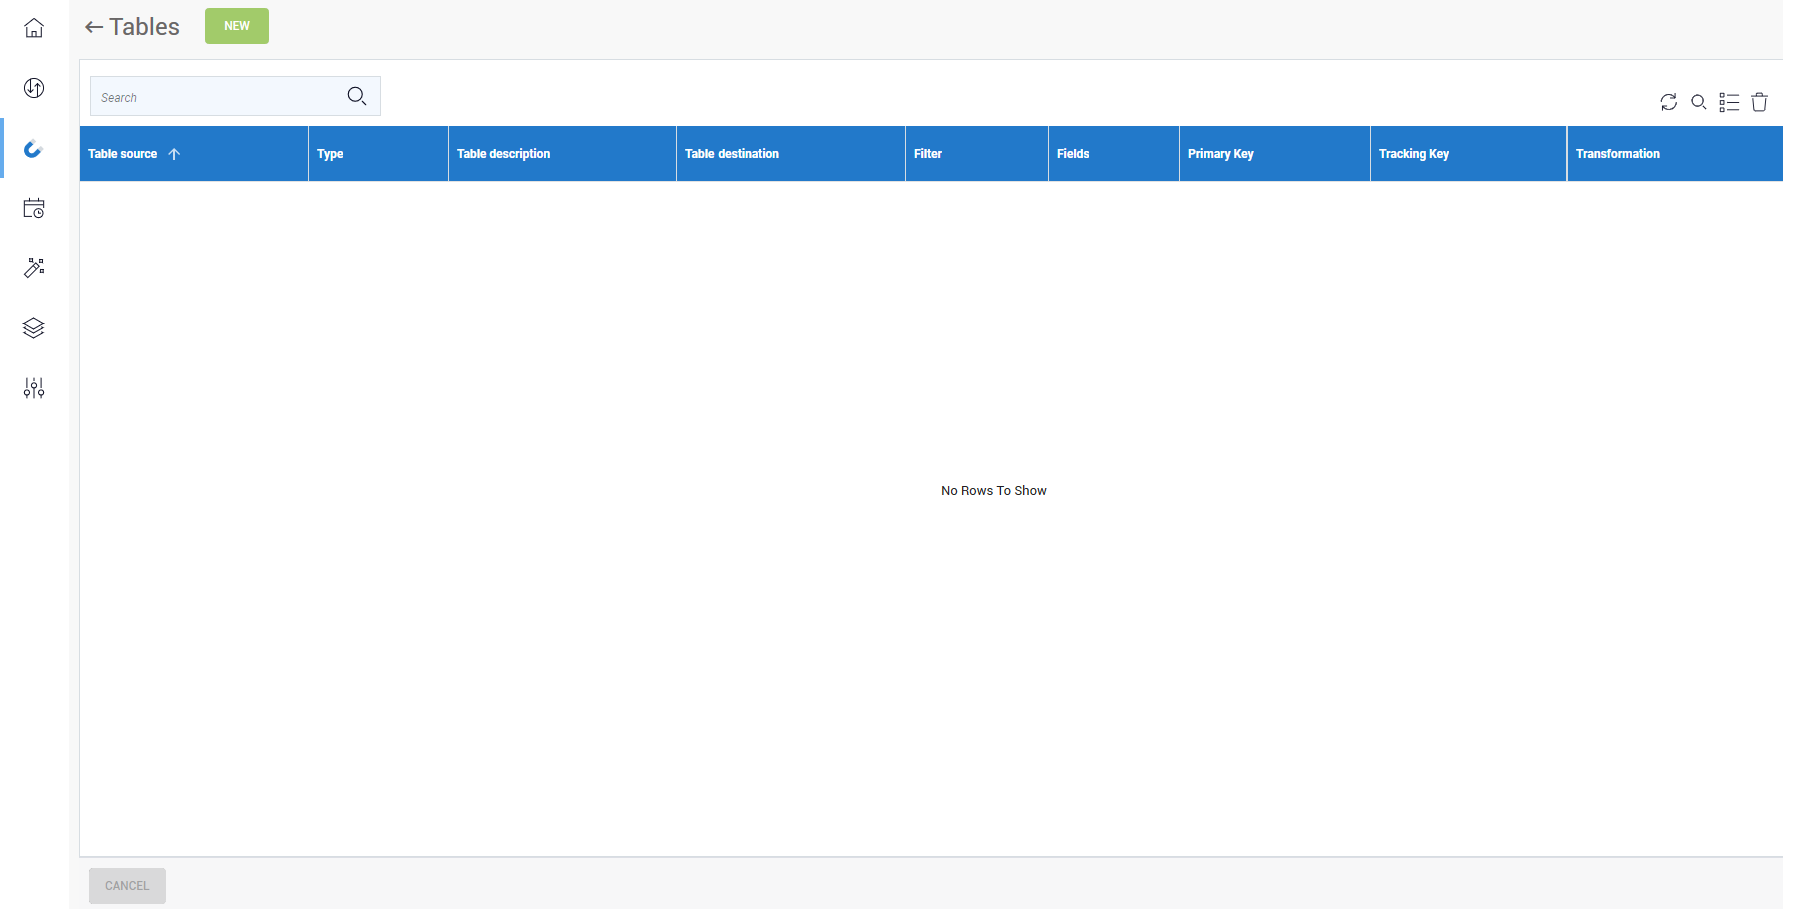Sort by the Table source column header
1795x909 pixels.
(x=122, y=153)
